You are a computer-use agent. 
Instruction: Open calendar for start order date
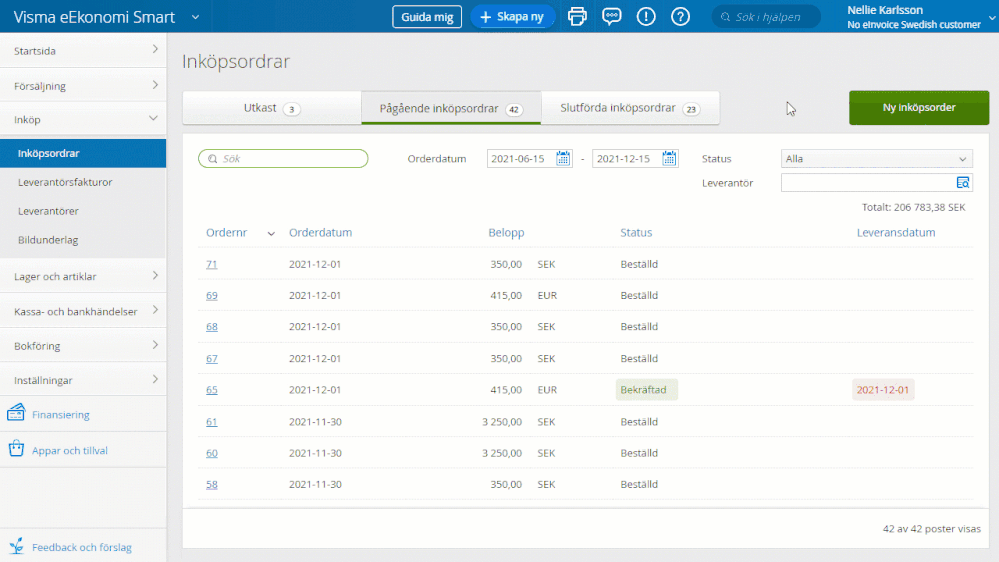pos(564,158)
